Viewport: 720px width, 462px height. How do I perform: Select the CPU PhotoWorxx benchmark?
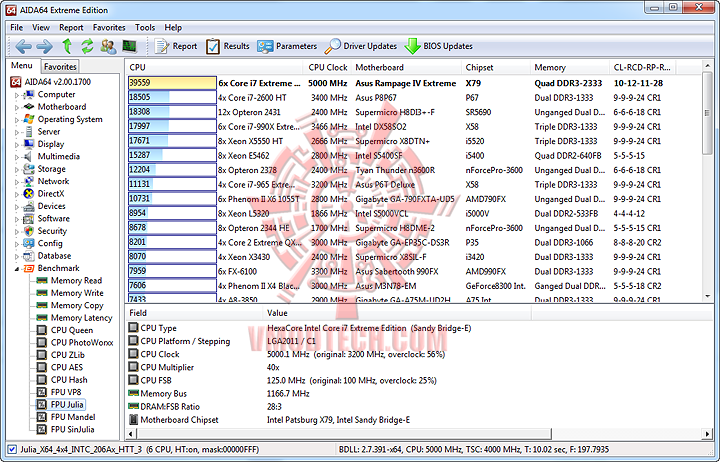(x=82, y=343)
